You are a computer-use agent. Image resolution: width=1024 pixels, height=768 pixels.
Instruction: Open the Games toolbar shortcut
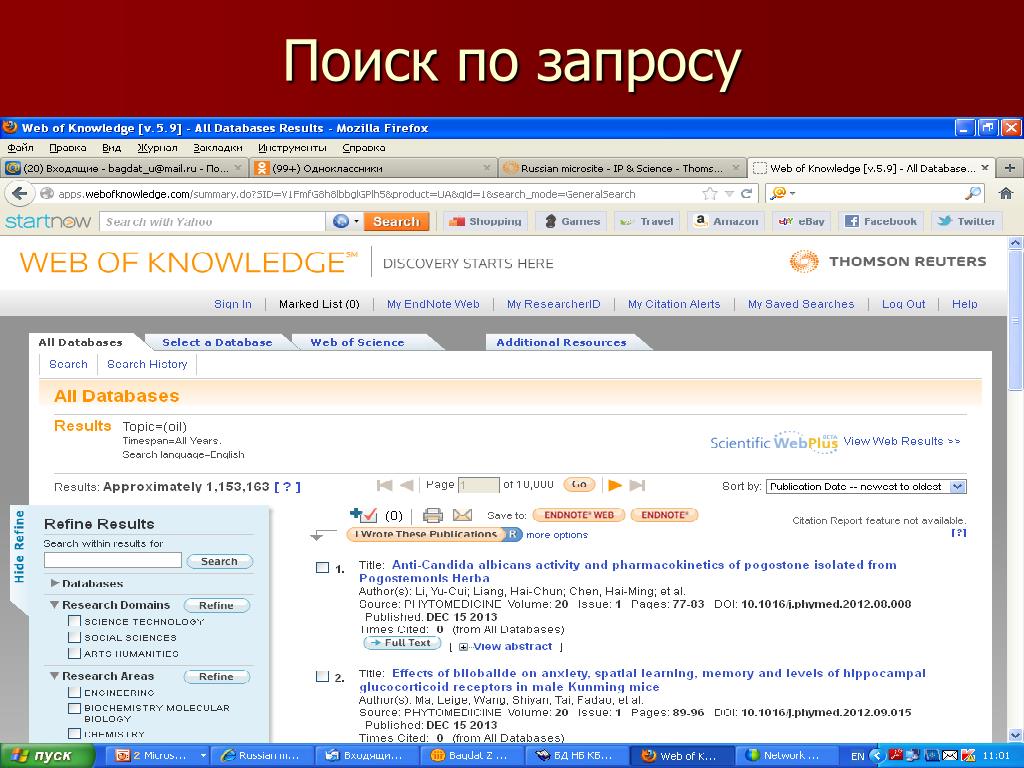[x=572, y=221]
